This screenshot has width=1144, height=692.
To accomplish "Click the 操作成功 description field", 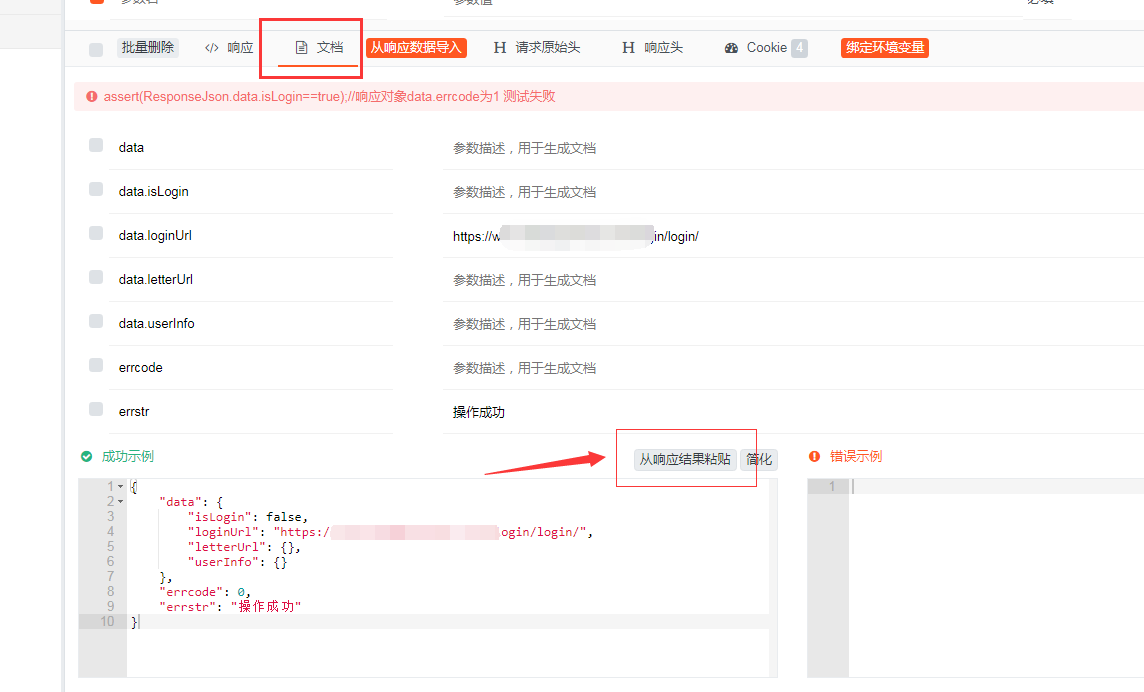I will 793,412.
